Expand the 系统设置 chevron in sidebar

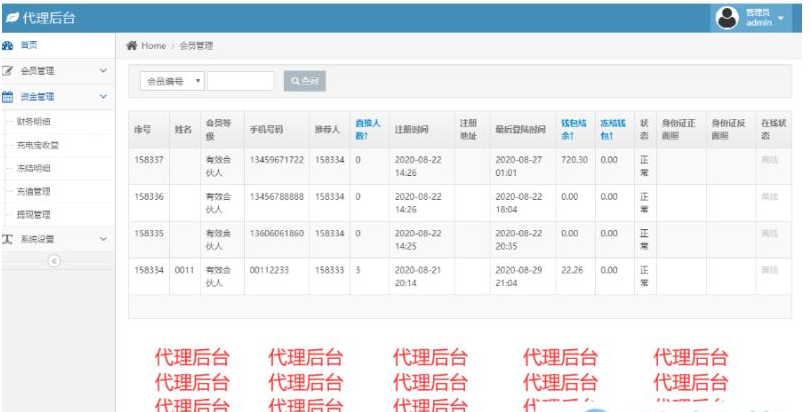103,239
